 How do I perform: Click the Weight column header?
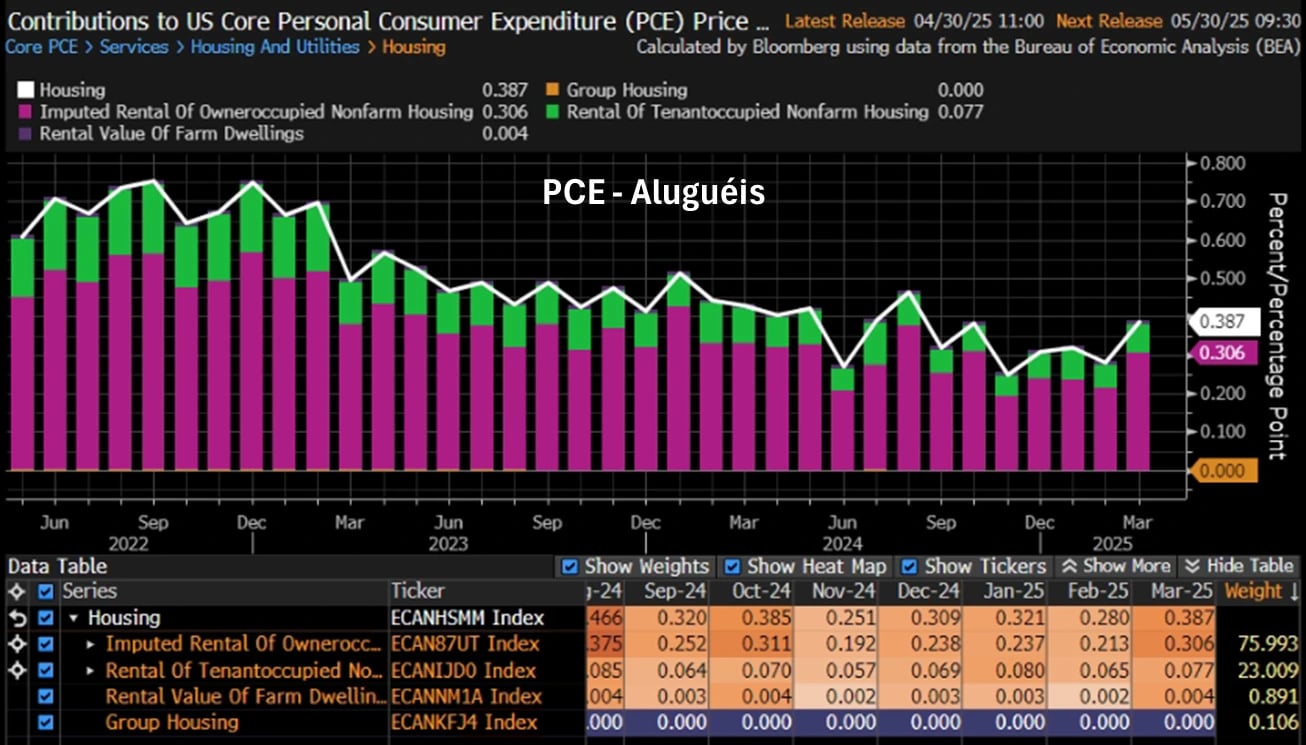[1253, 591]
